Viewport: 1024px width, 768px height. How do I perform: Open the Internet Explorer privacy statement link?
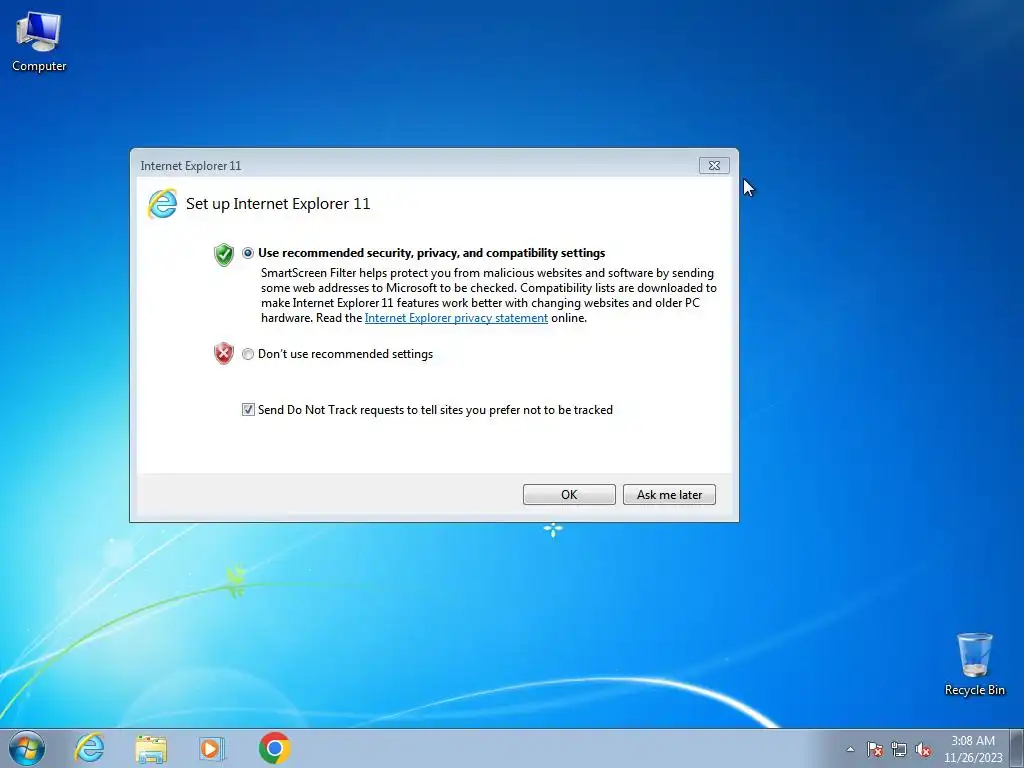(x=456, y=318)
